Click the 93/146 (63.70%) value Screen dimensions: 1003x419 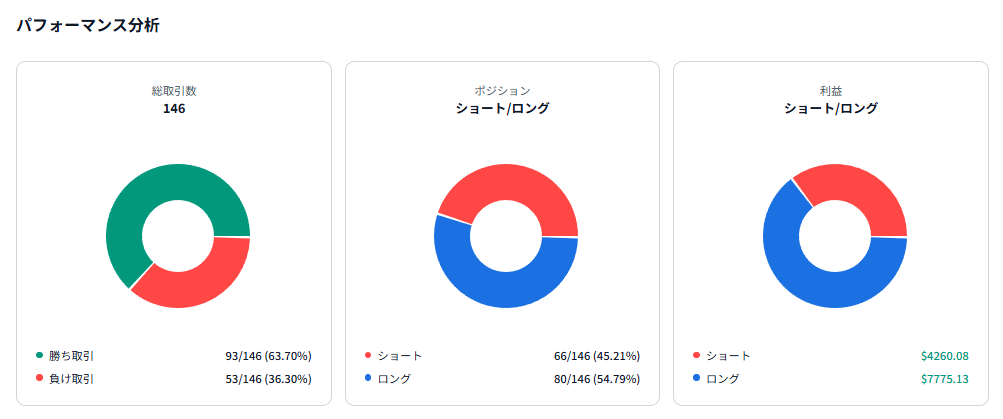point(269,355)
